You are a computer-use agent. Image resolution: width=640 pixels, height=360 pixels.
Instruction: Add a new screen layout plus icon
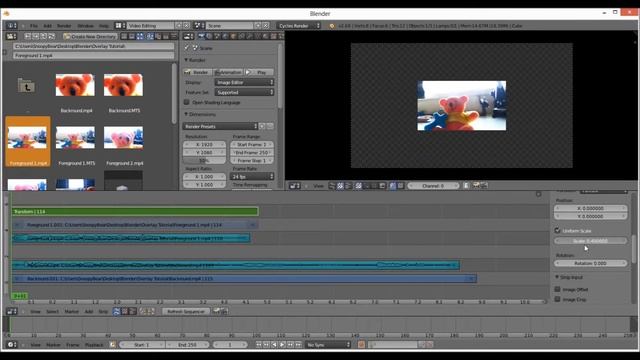point(178,25)
